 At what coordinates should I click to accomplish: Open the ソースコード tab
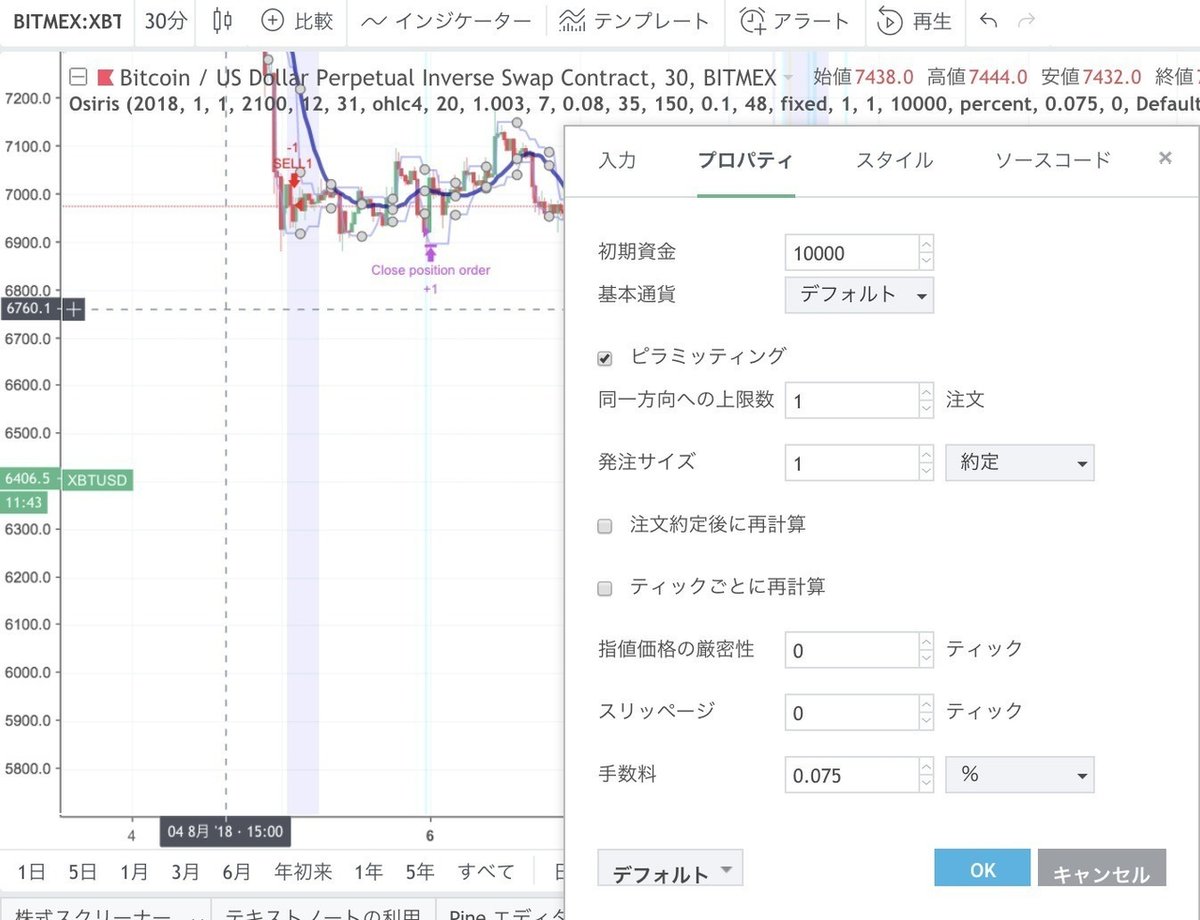pos(1049,159)
